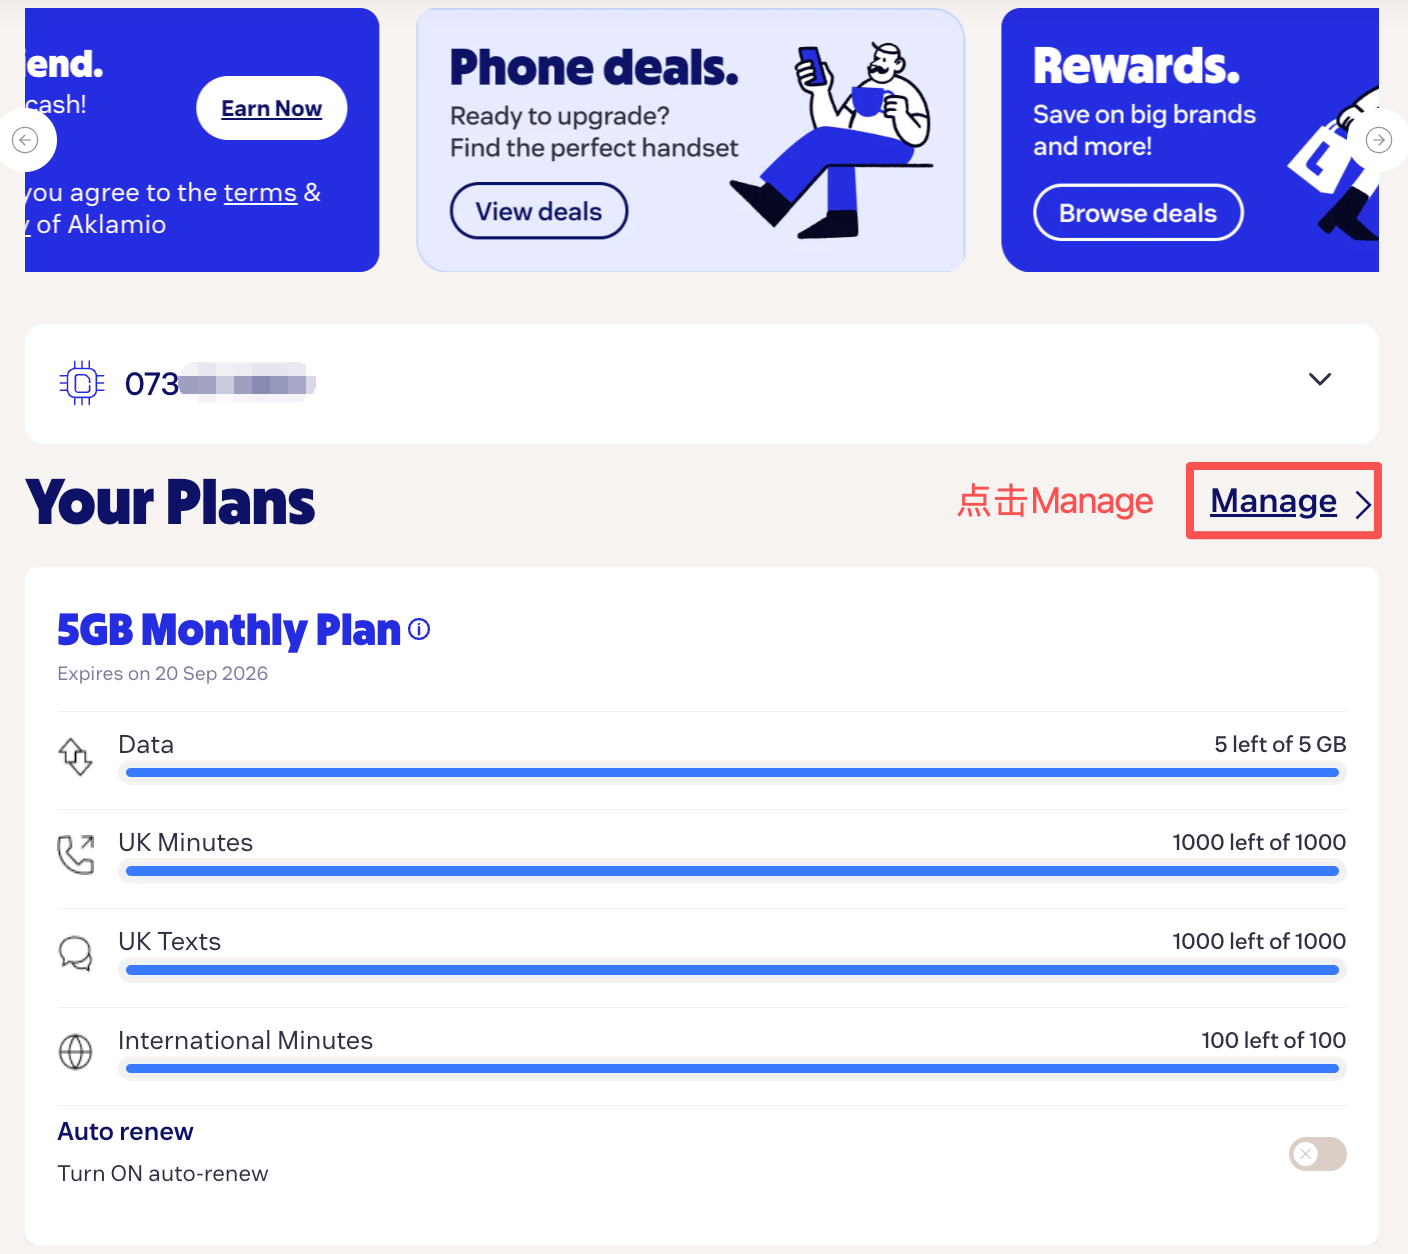
Task: Expand the phone number dropdown chevron
Action: click(x=1320, y=379)
